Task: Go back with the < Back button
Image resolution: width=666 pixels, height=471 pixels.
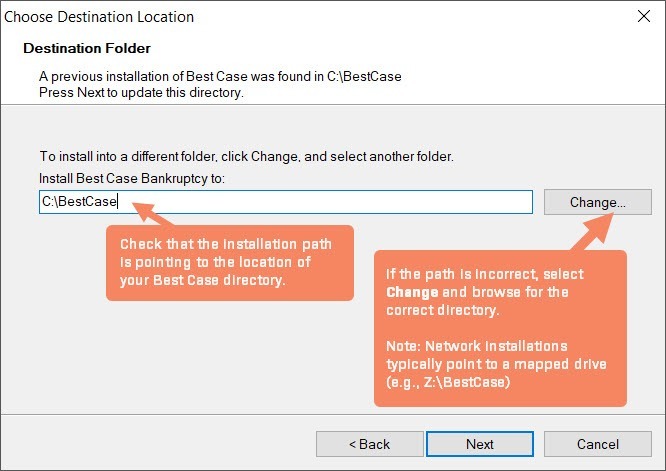Action: click(x=369, y=444)
